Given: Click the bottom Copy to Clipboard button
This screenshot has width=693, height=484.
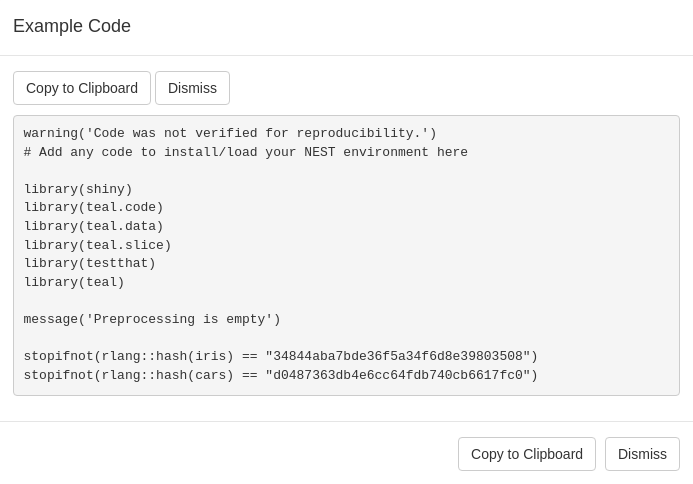Looking at the screenshot, I should tap(526, 454).
